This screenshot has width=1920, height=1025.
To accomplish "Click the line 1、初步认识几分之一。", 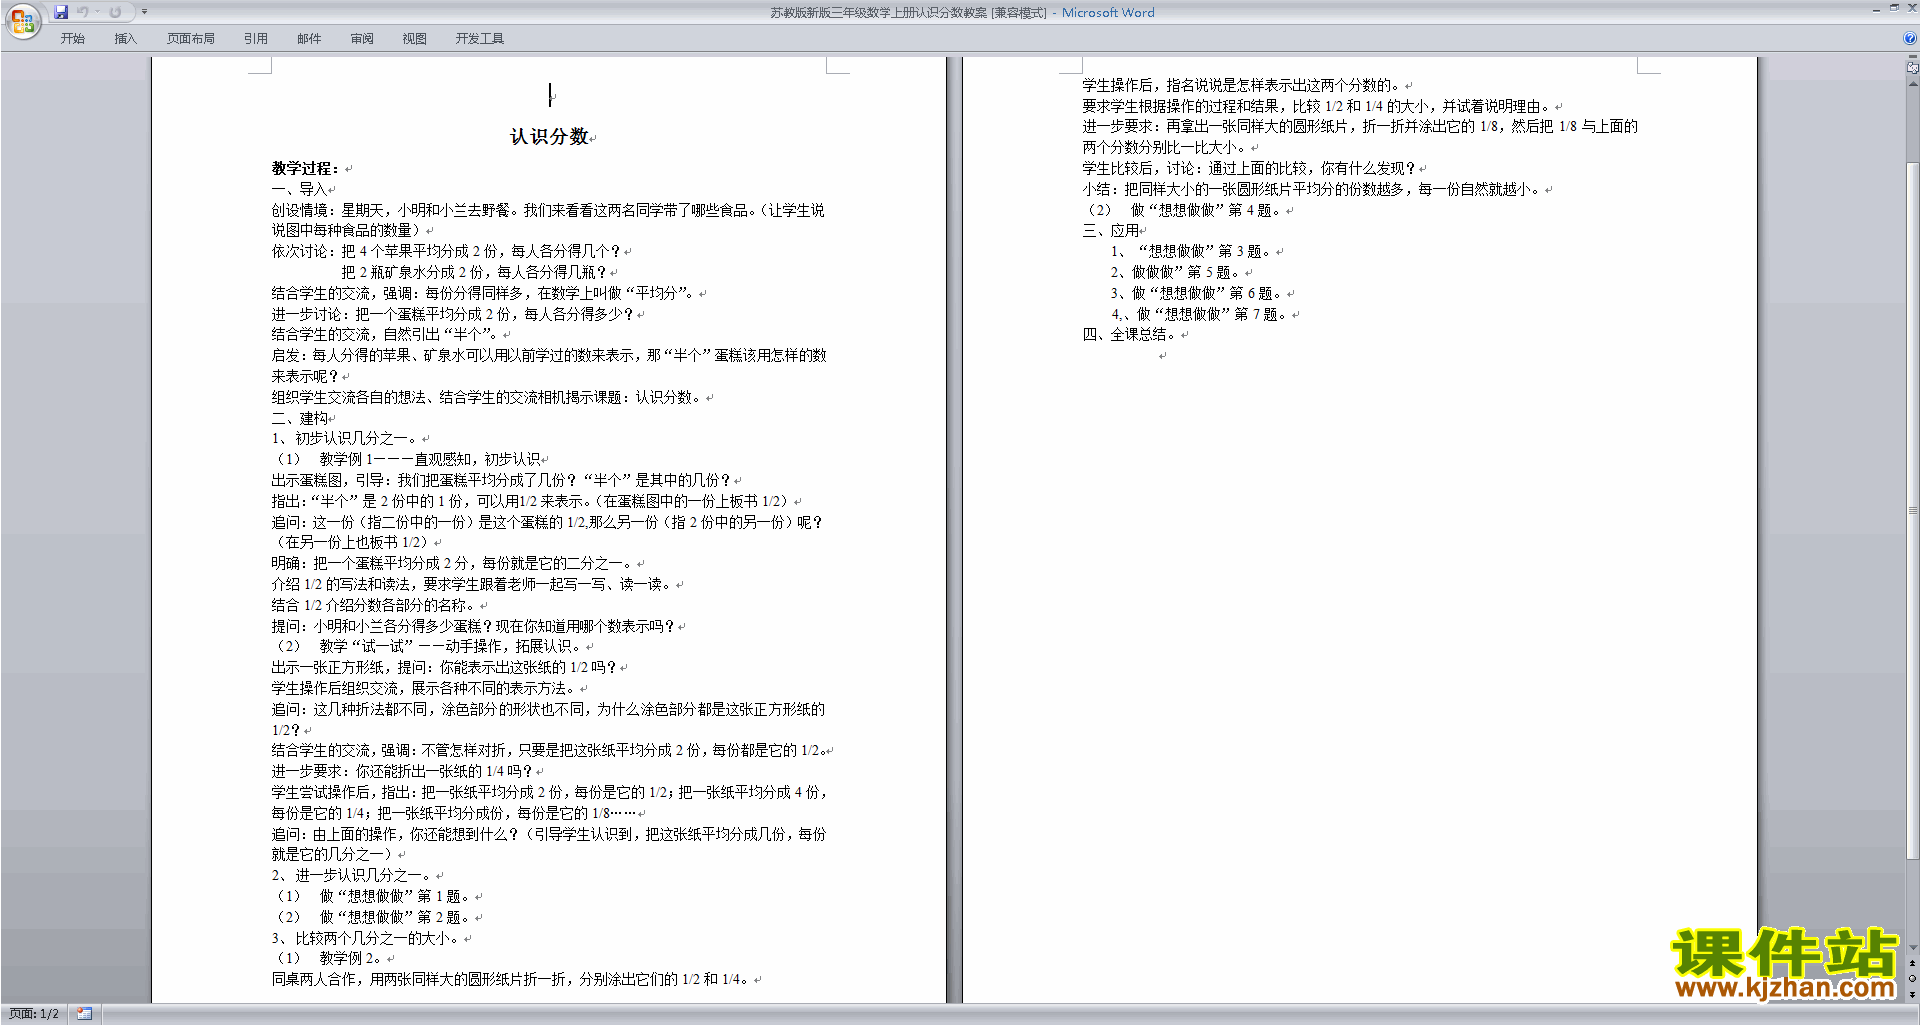I will [x=345, y=438].
